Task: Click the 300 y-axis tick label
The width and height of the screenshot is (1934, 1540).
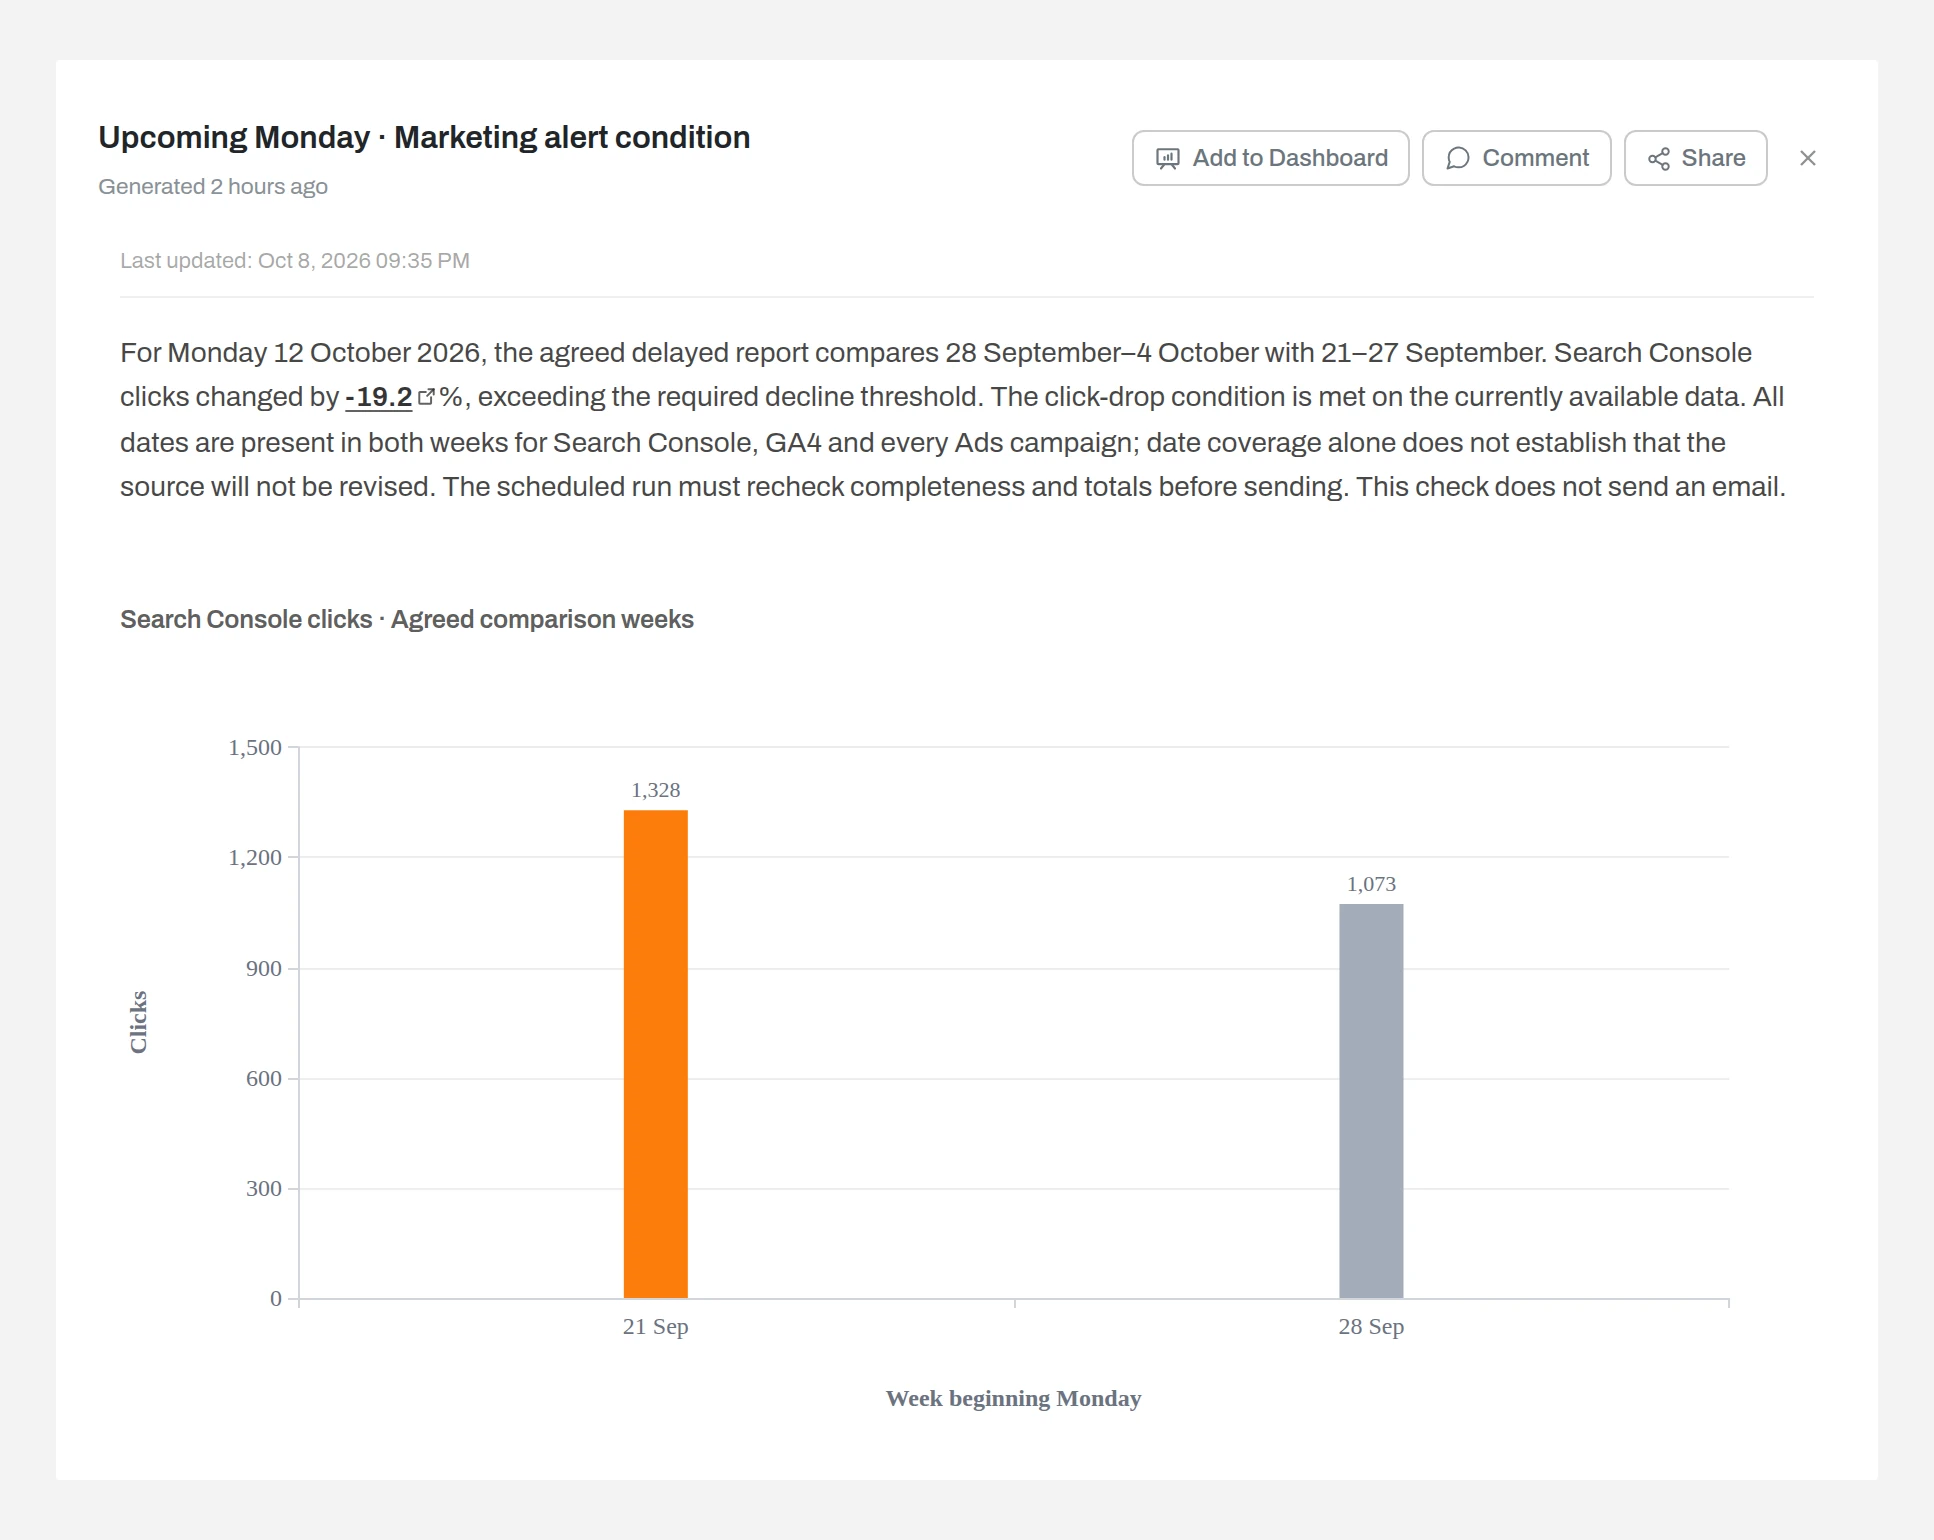Action: pyautogui.click(x=264, y=1188)
